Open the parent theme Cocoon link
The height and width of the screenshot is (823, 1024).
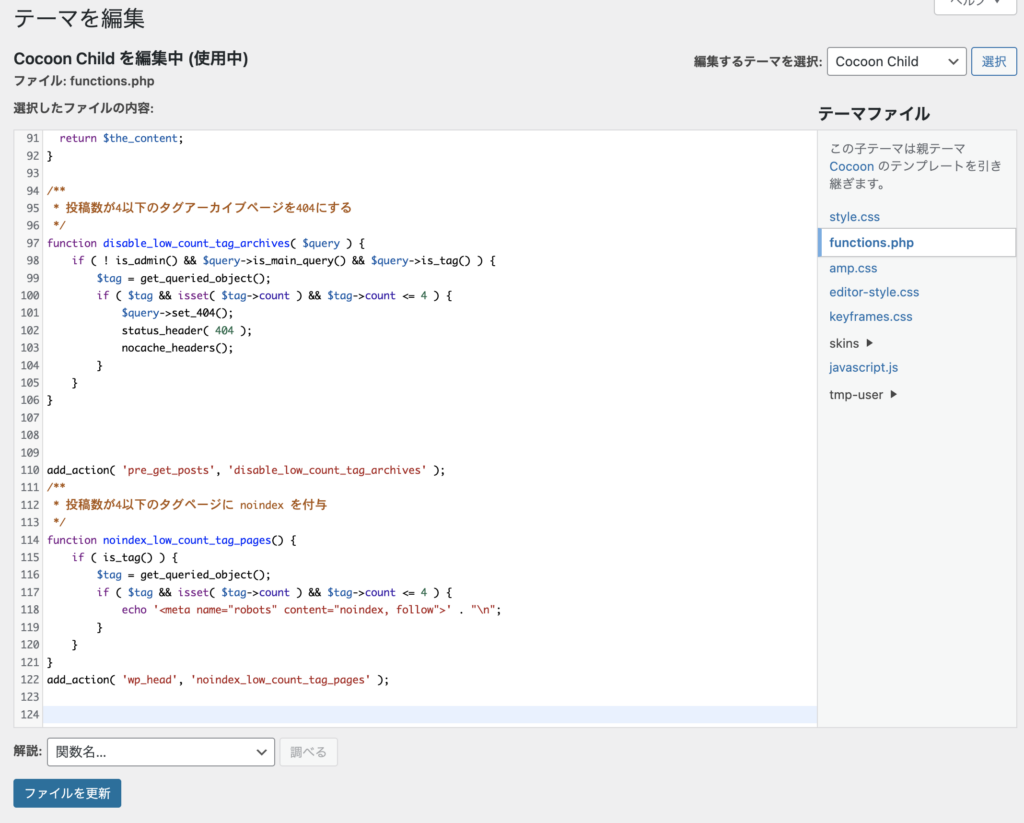point(851,164)
